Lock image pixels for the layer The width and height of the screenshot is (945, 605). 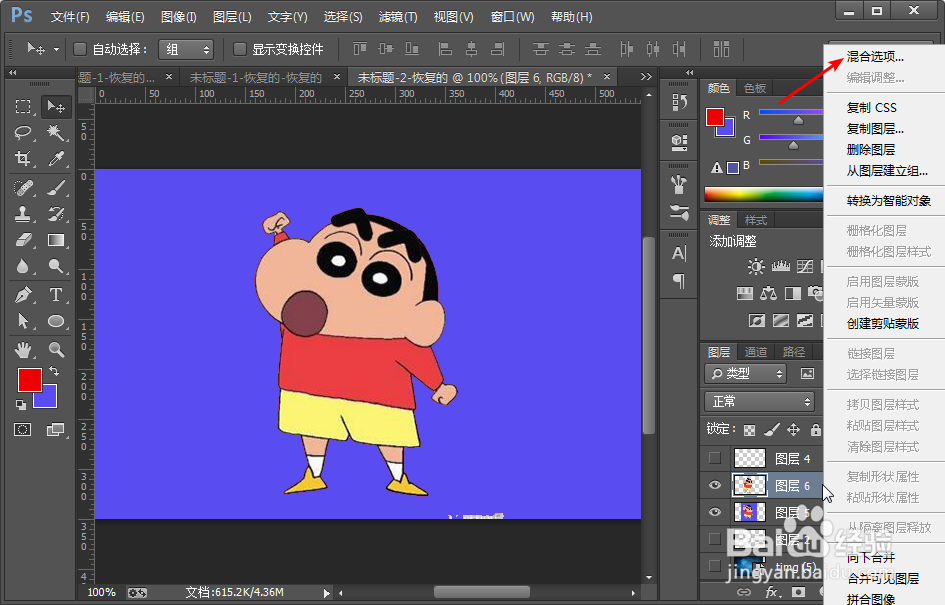772,430
